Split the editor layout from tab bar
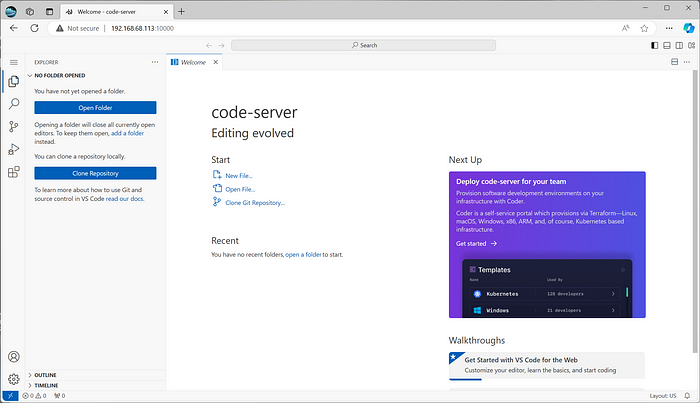The image size is (700, 403). tap(675, 62)
